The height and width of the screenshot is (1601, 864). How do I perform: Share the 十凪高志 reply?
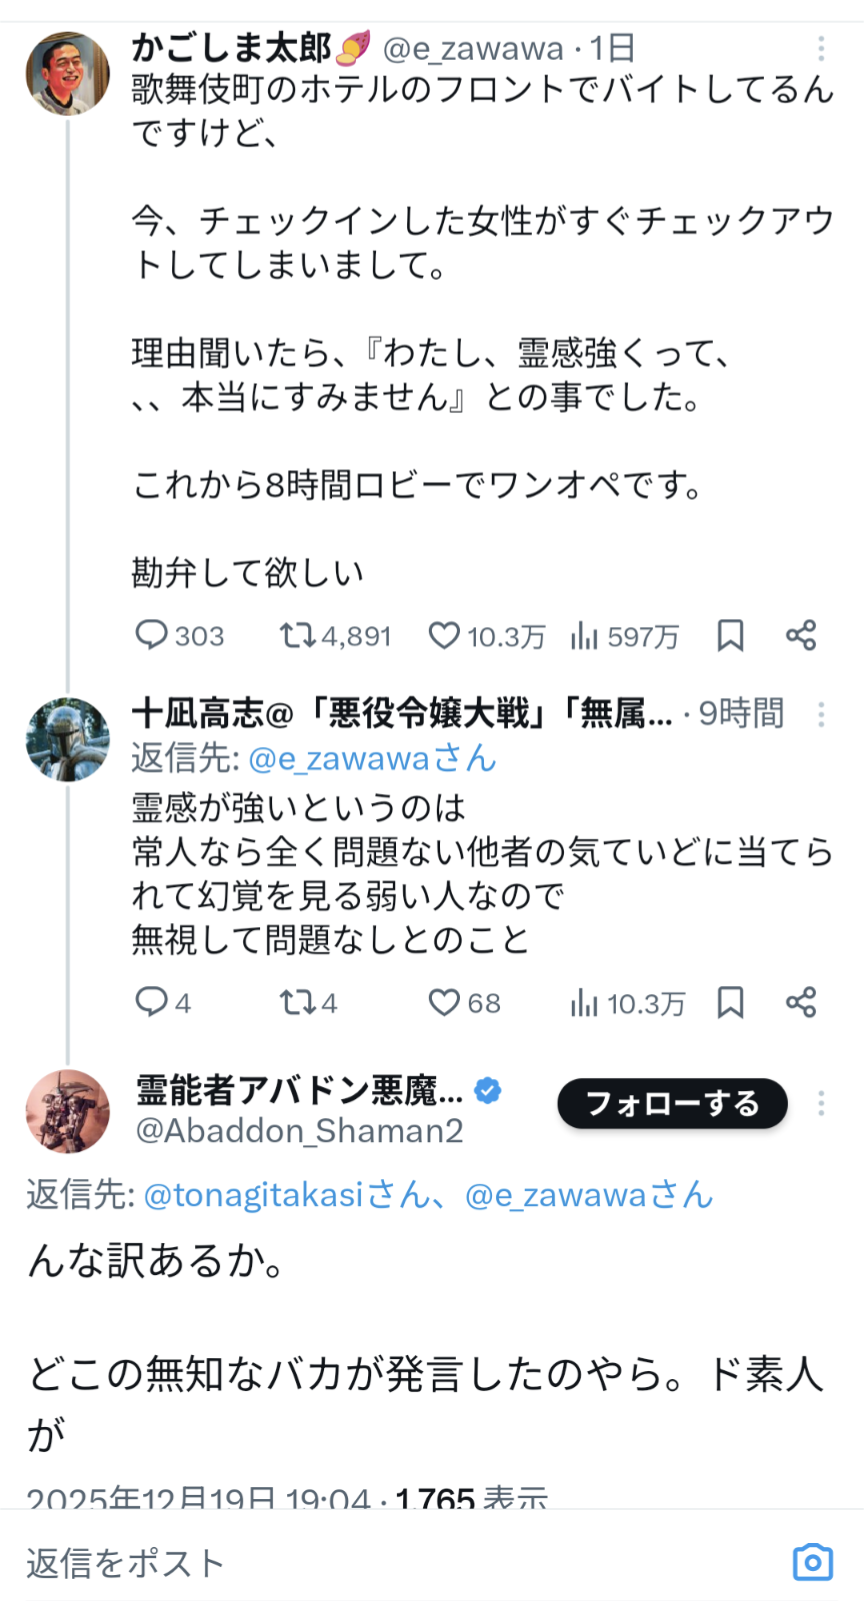[x=801, y=1002]
